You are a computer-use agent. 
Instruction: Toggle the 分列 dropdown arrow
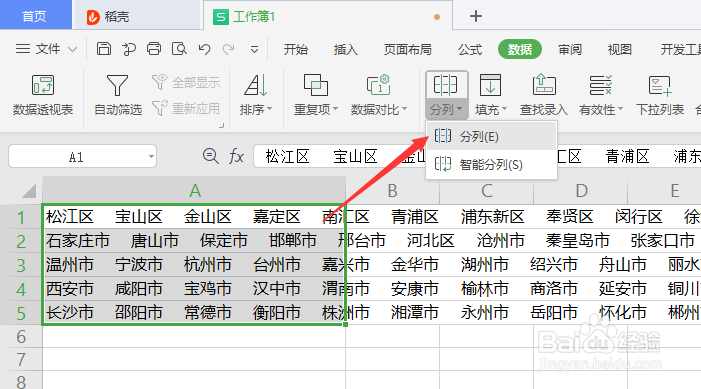460,109
